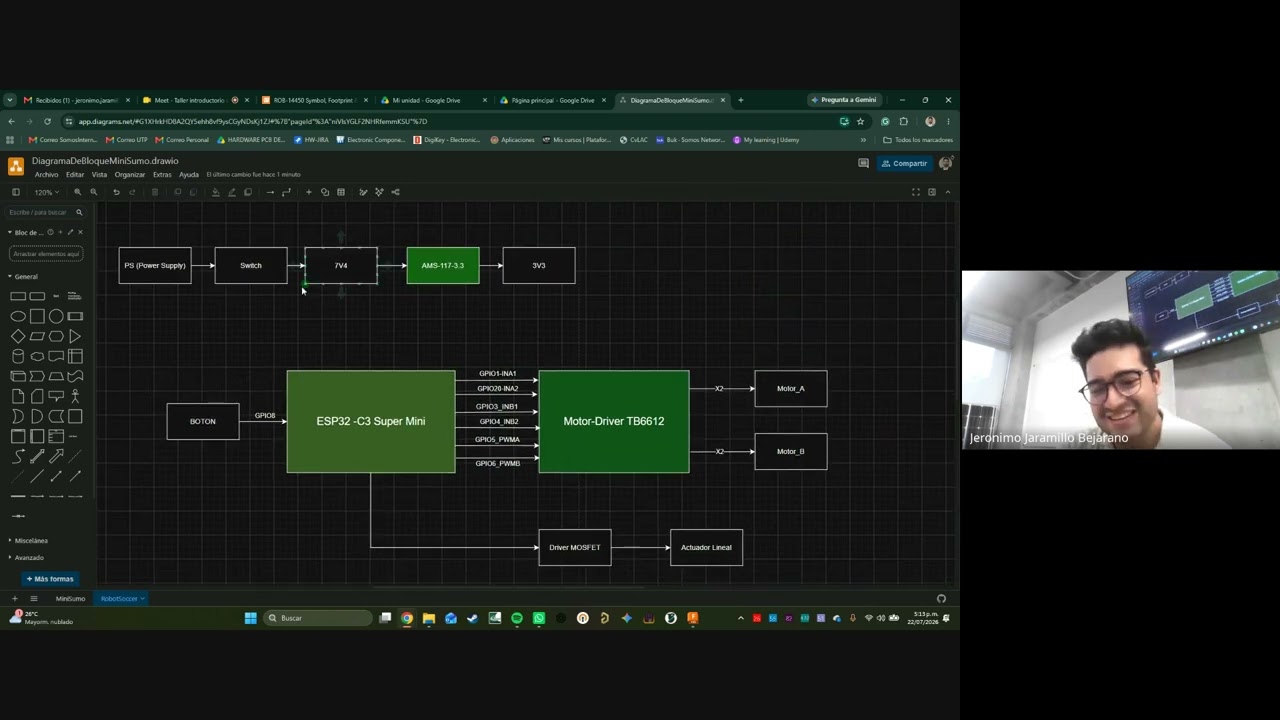Image resolution: width=1280 pixels, height=720 pixels.
Task: Collapse the Bloc de notas section
Action: coord(27,232)
